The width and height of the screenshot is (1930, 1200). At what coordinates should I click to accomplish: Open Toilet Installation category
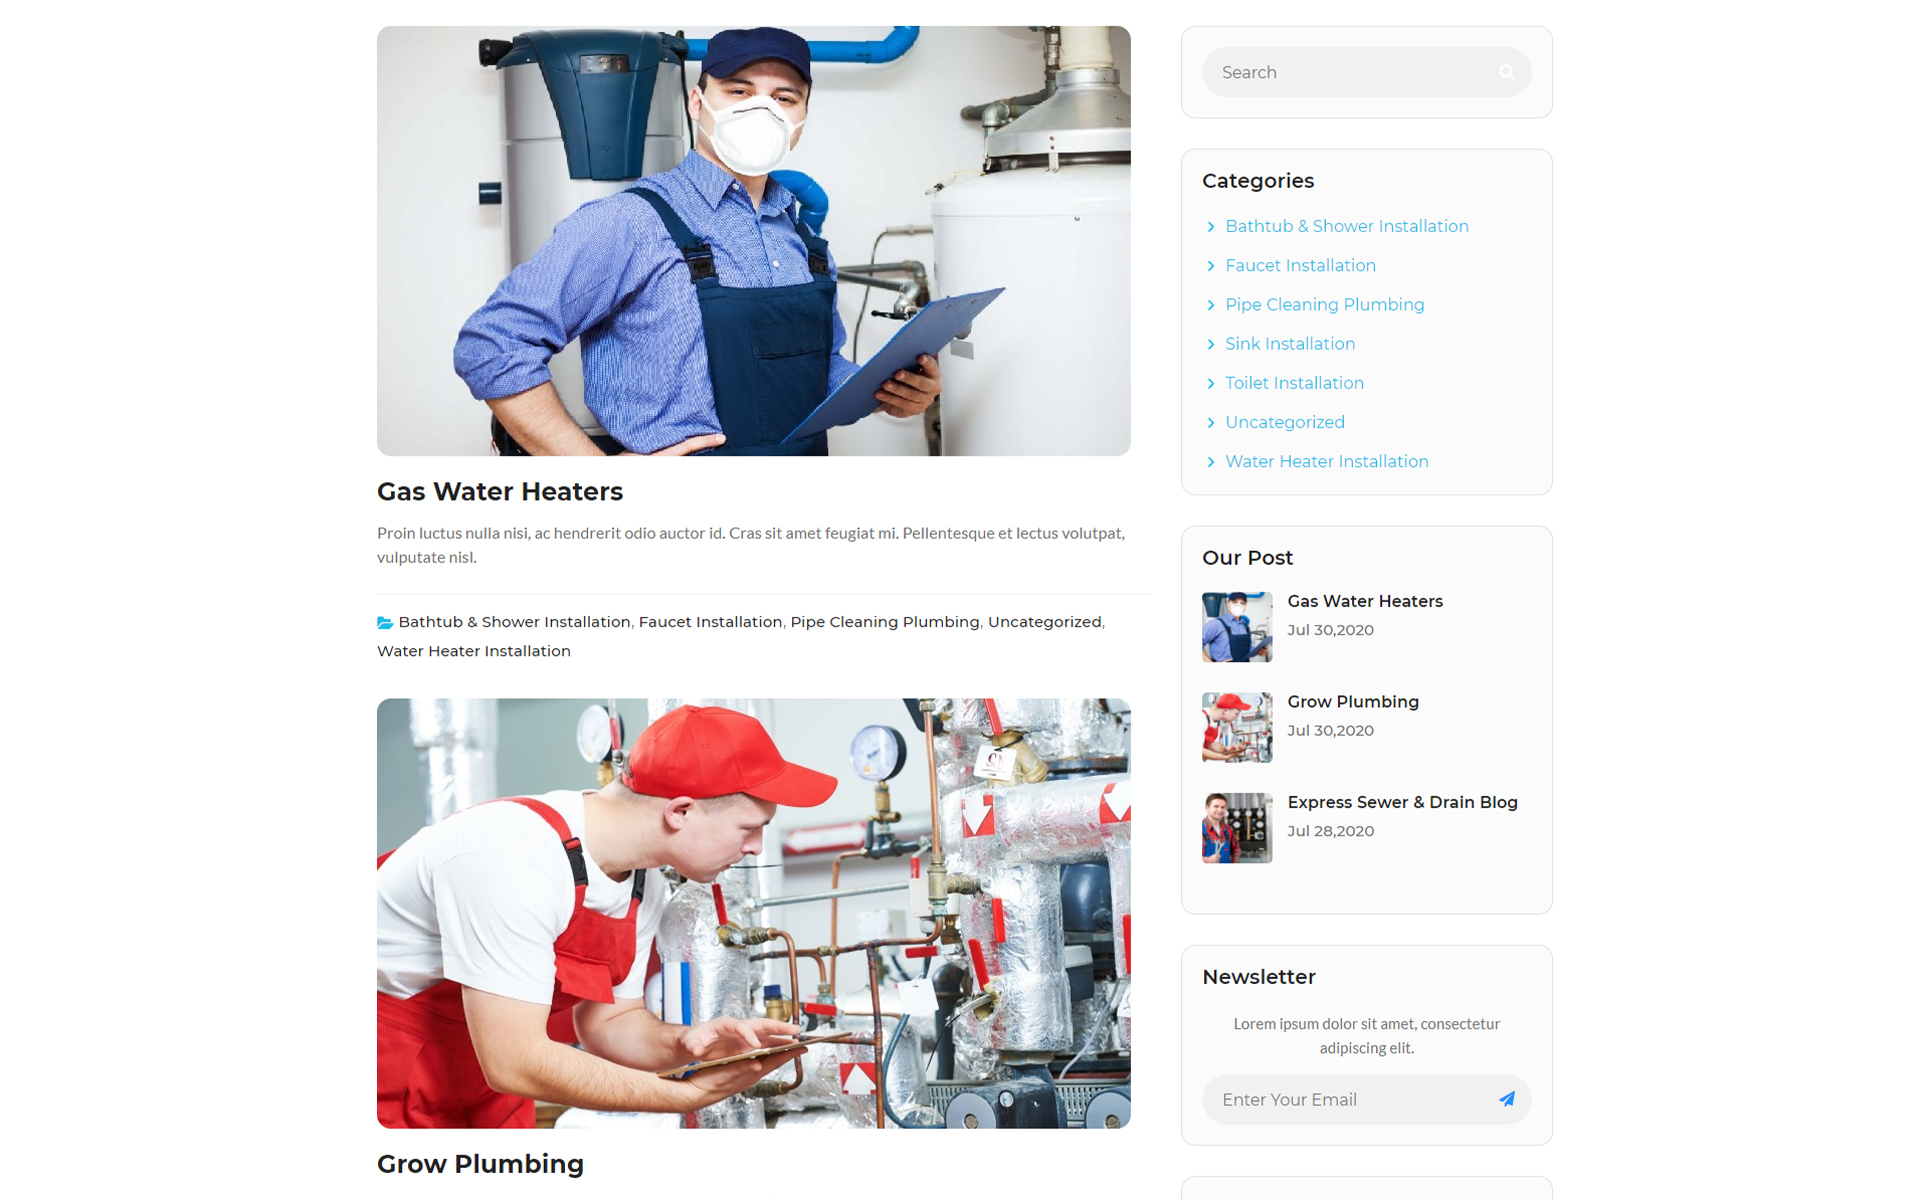(1294, 383)
